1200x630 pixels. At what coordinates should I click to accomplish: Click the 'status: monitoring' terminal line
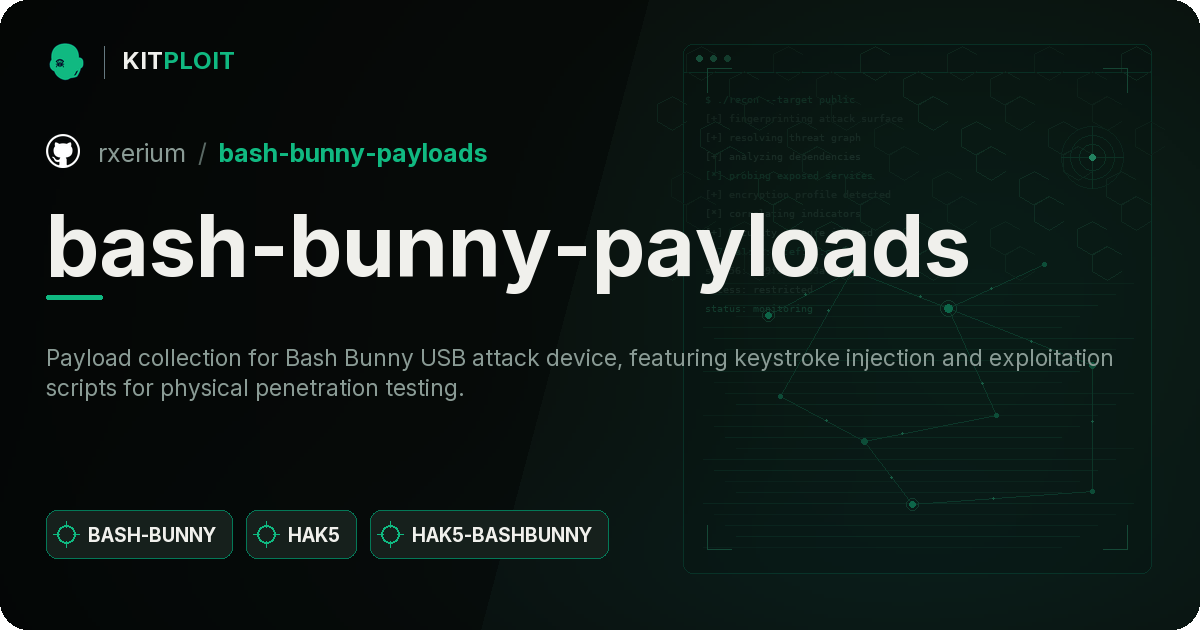[759, 309]
